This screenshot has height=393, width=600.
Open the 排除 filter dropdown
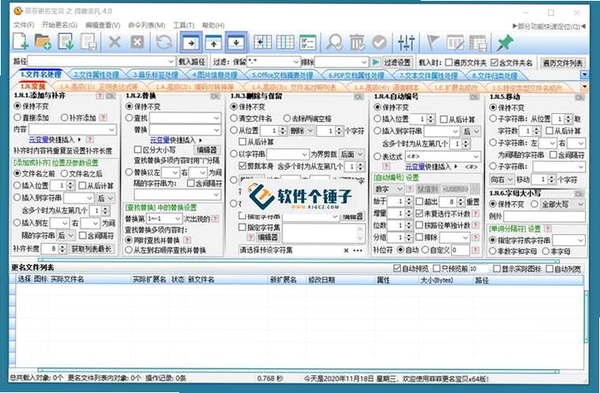(x=364, y=62)
